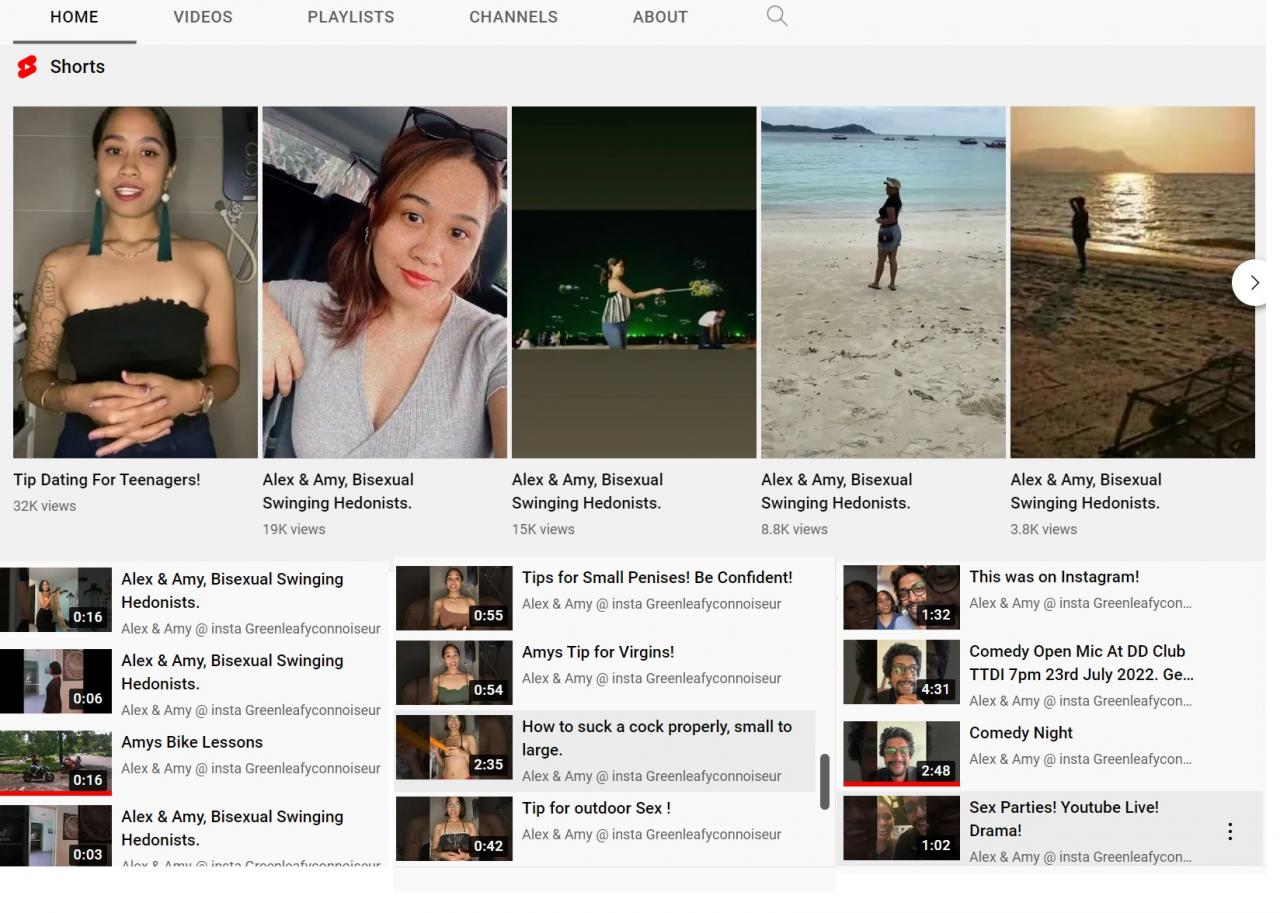Select the About tab
This screenshot has width=1280, height=913.
click(660, 17)
